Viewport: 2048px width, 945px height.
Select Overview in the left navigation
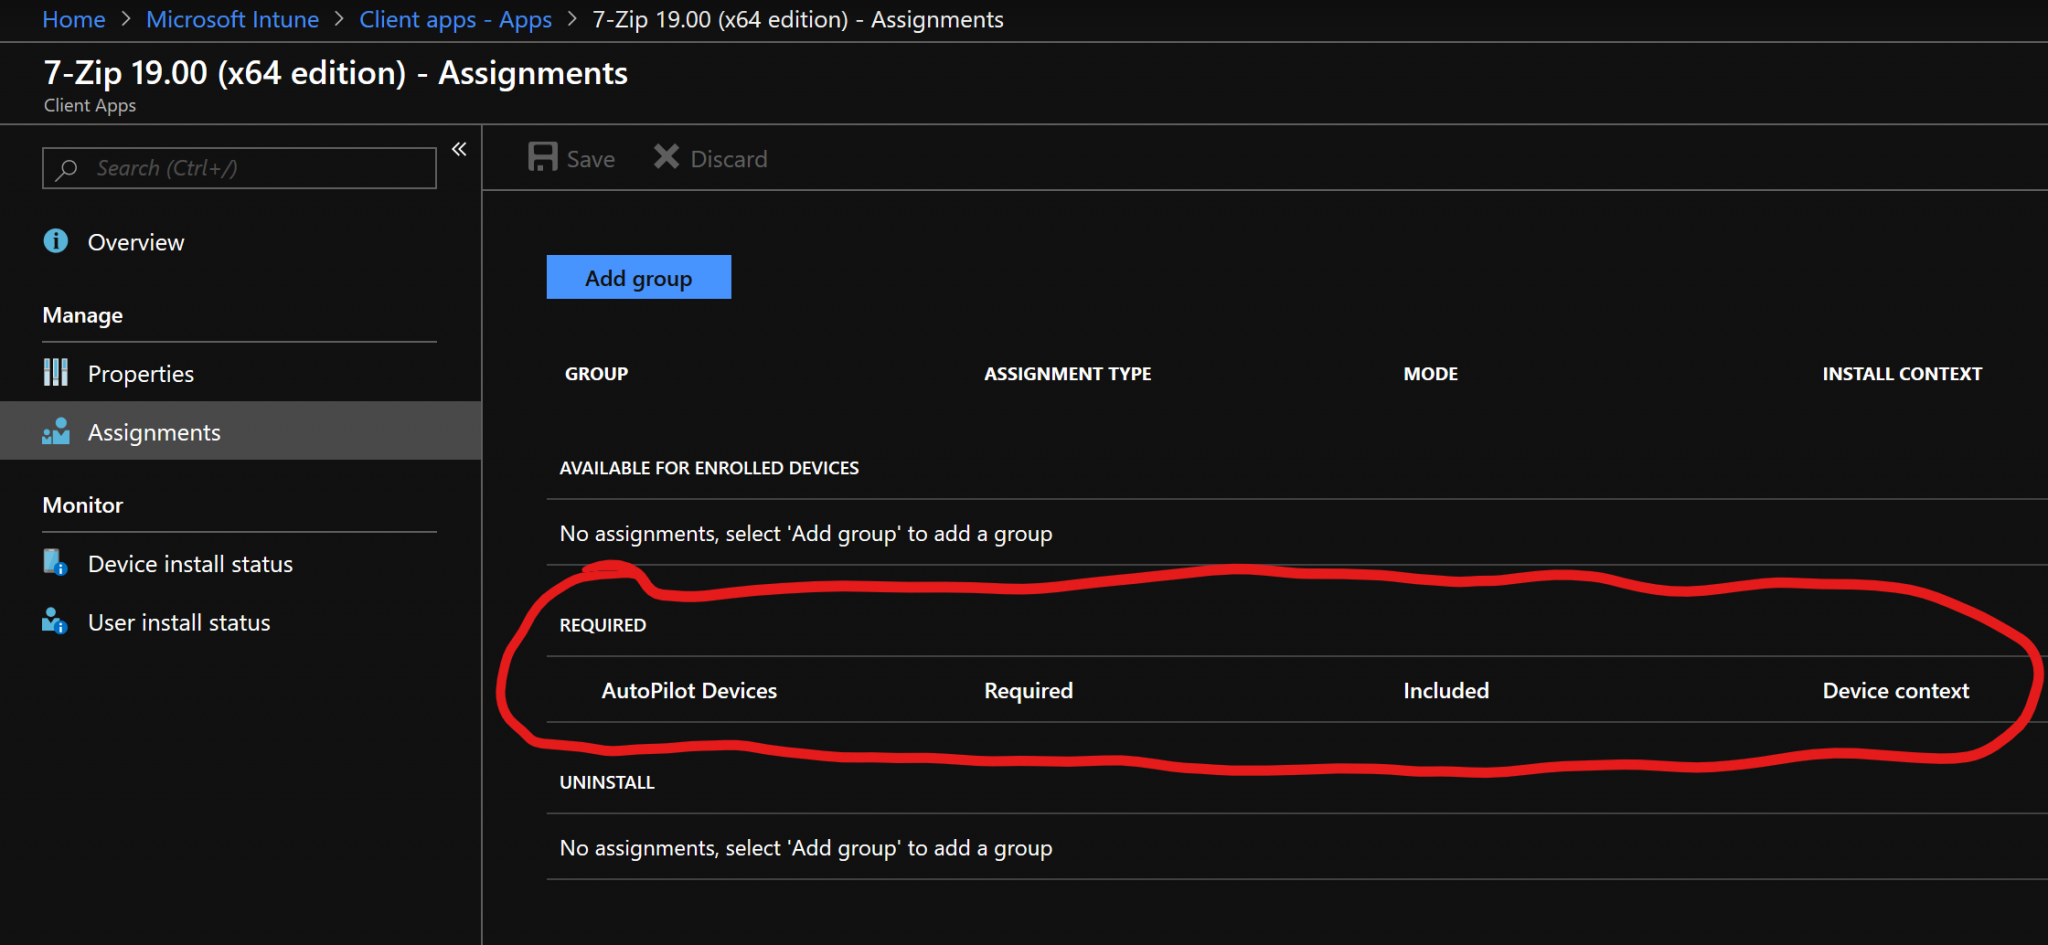point(136,241)
